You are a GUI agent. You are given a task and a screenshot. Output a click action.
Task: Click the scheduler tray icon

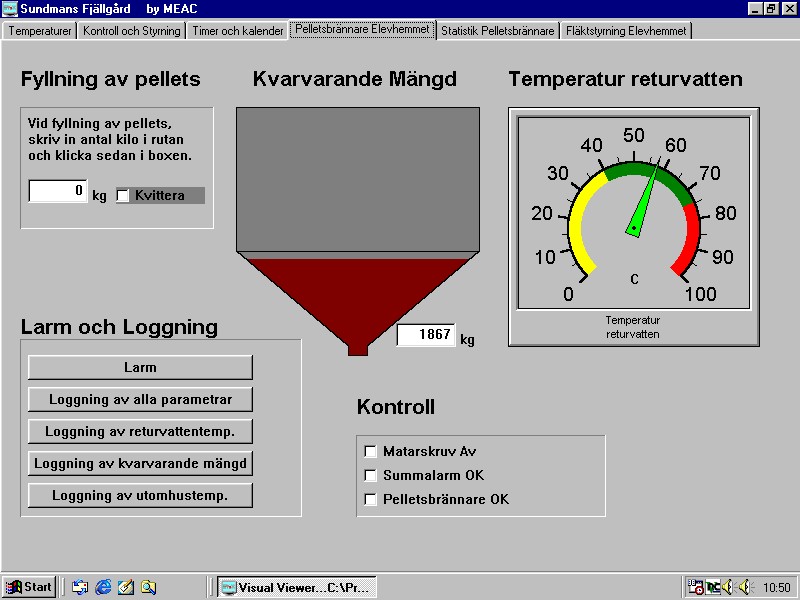pos(695,587)
